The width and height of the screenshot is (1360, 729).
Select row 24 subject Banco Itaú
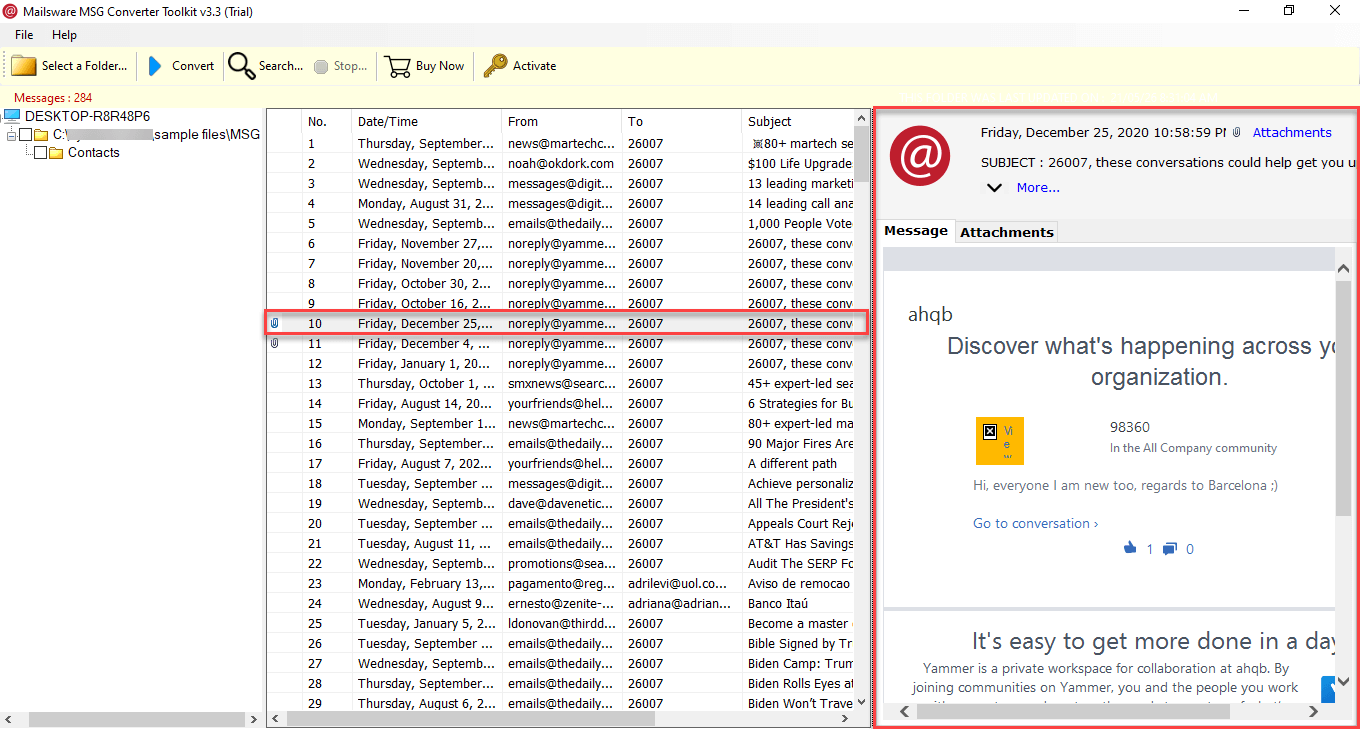(561, 603)
